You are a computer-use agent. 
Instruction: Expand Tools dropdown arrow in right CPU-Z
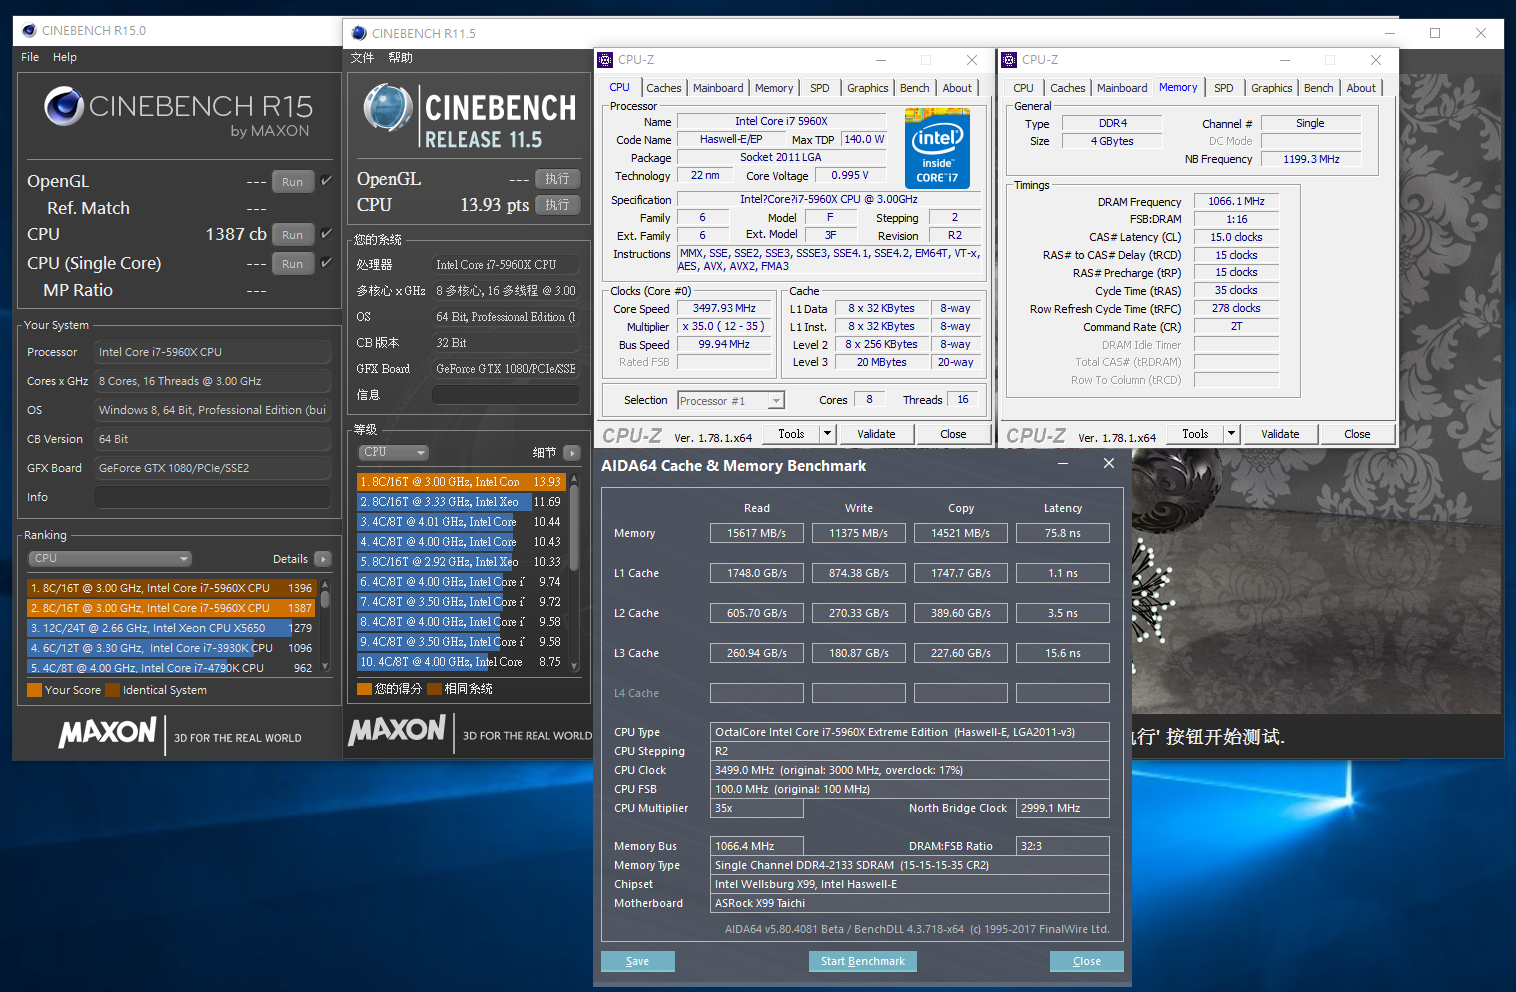tap(1232, 434)
